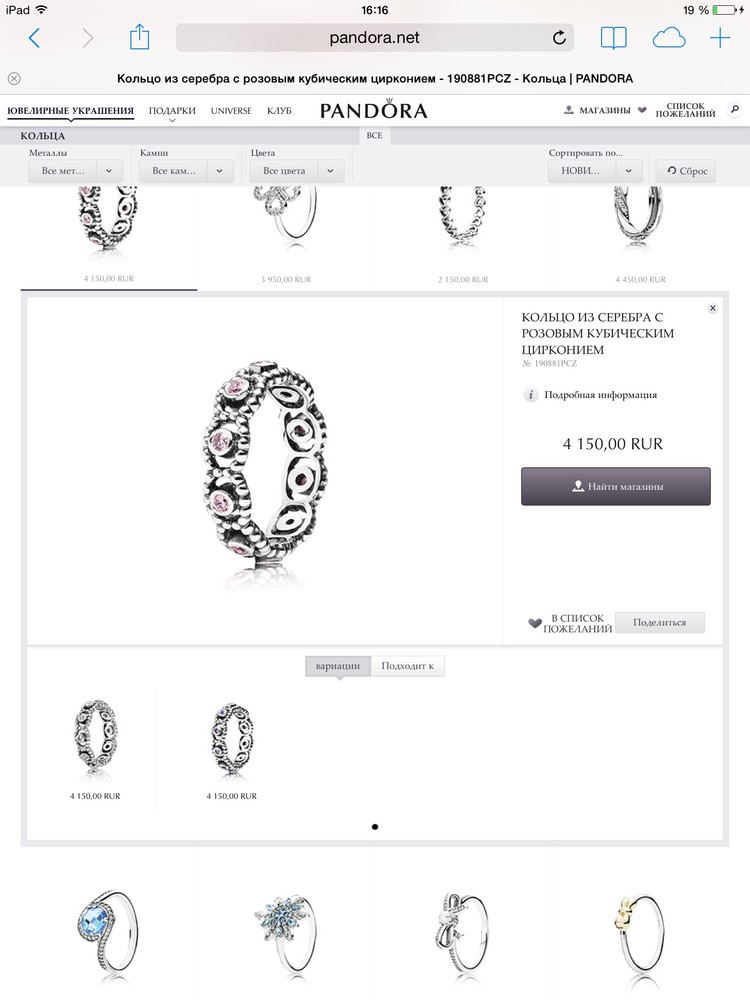Open the ПОДАРКИ menu
Screen dimensions: 750x1000
(x=172, y=111)
